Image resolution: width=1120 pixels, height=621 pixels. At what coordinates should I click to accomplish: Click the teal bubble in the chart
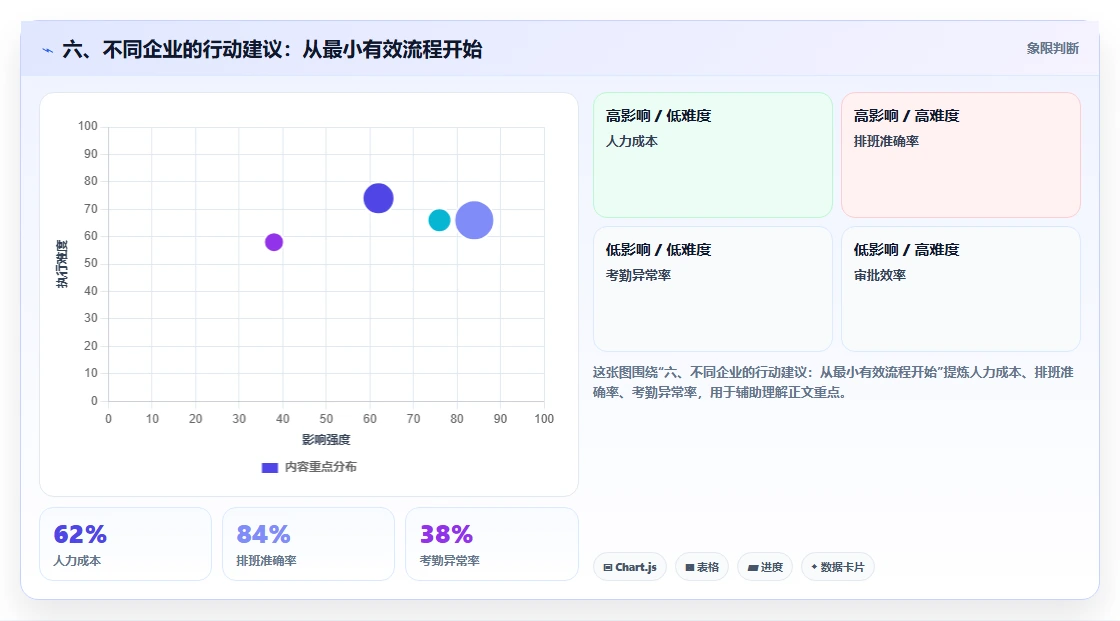pos(439,220)
